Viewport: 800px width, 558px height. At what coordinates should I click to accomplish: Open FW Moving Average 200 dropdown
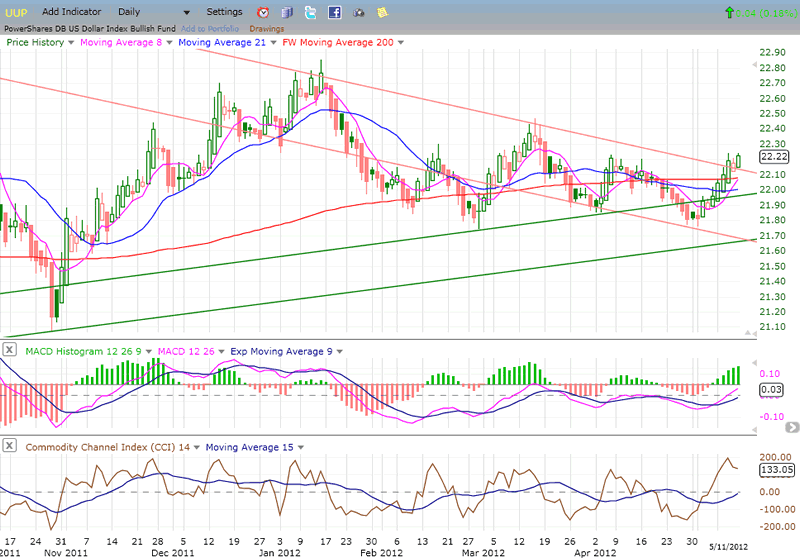click(x=398, y=43)
